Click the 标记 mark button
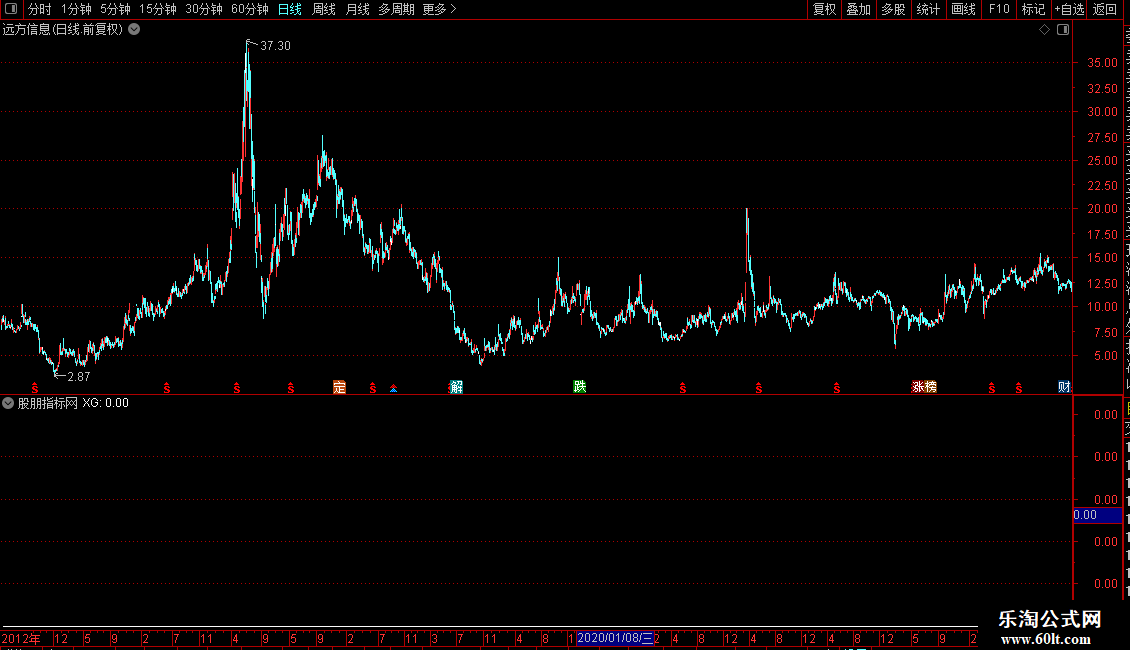This screenshot has height=650, width=1130. tap(1033, 9)
